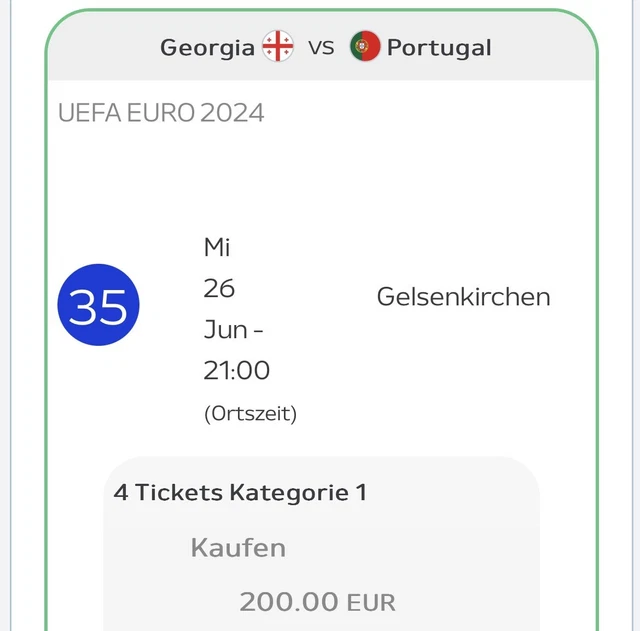Viewport: 640px width, 631px height.
Task: Select the '4 Tickets Kategorie 1' heading
Action: click(x=240, y=492)
